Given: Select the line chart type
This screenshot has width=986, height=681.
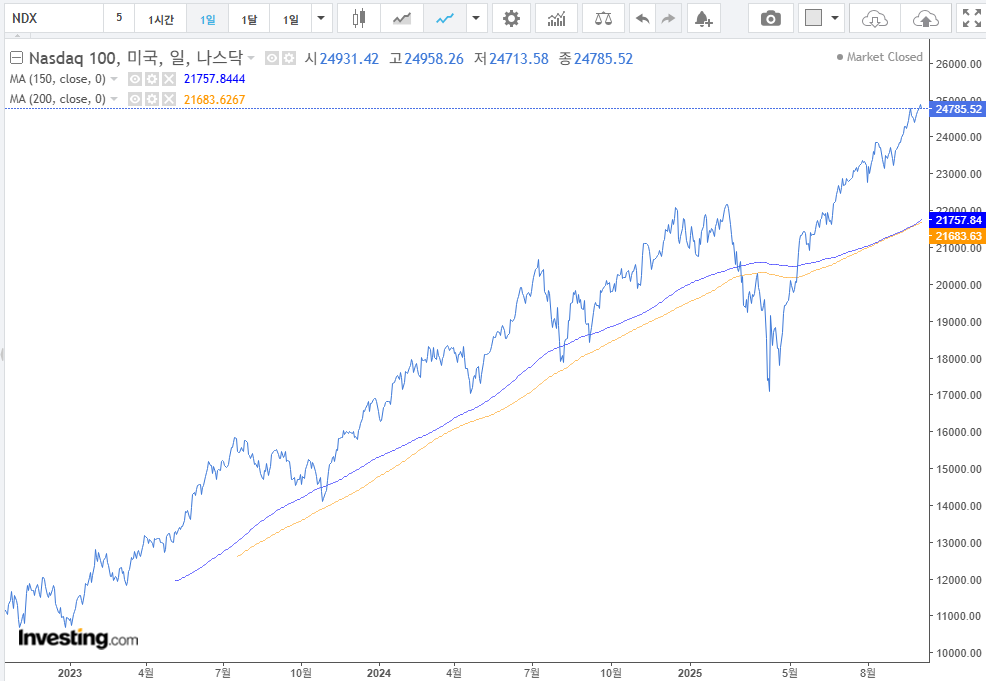Looking at the screenshot, I should [x=445, y=18].
